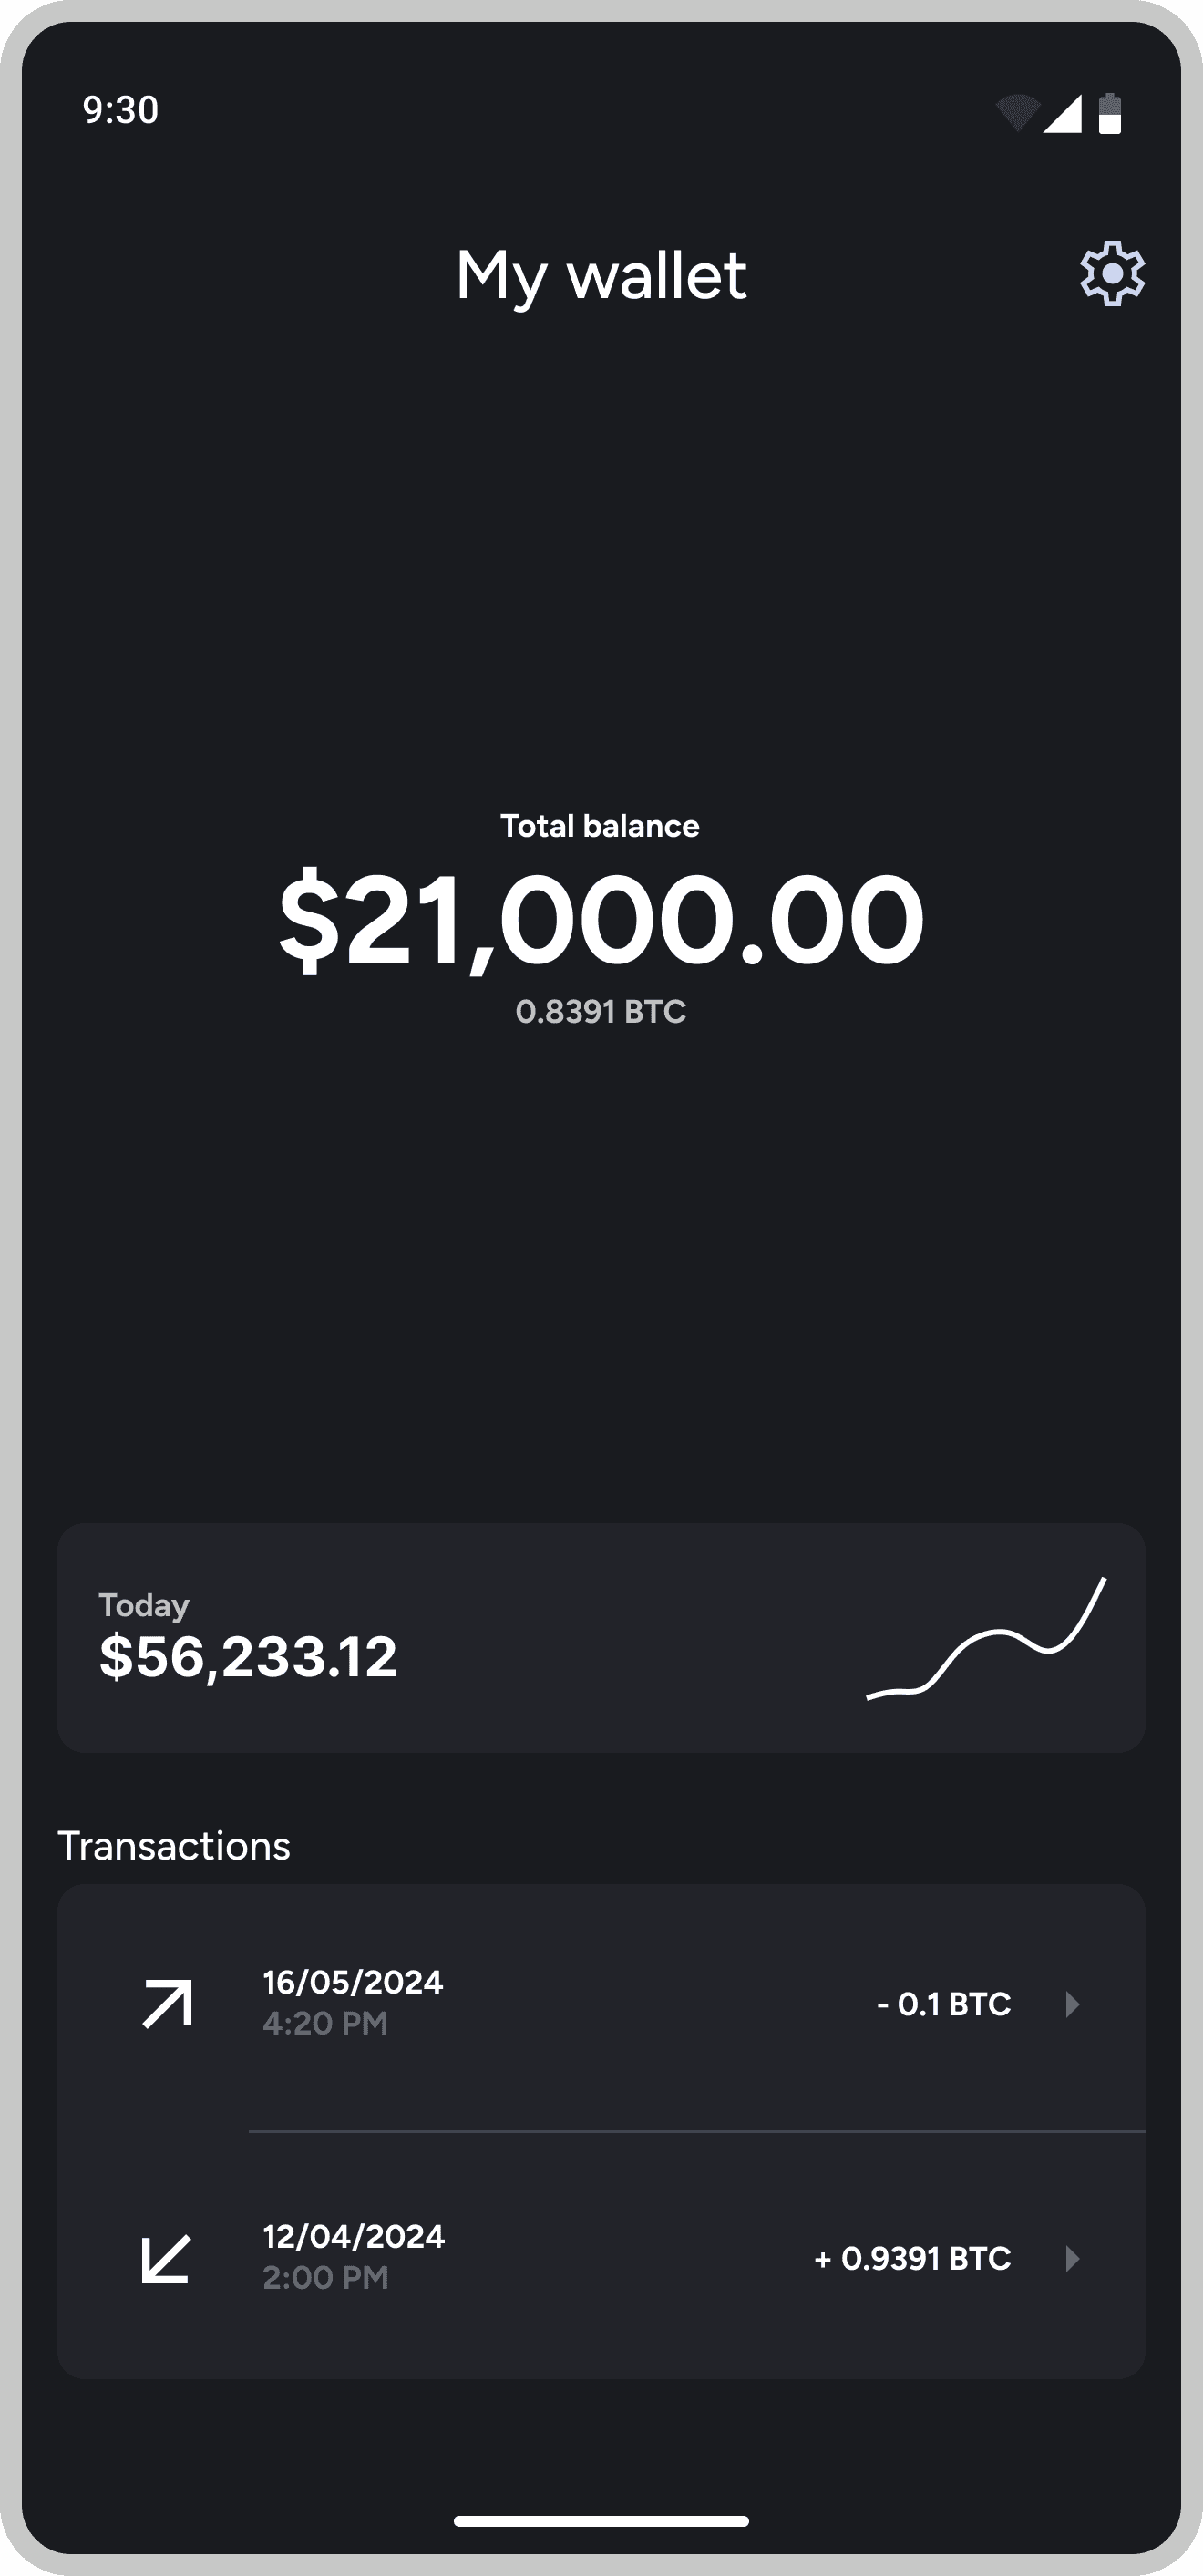1203x2576 pixels.
Task: Tap the bottom home gesture bar
Action: tap(601, 2521)
